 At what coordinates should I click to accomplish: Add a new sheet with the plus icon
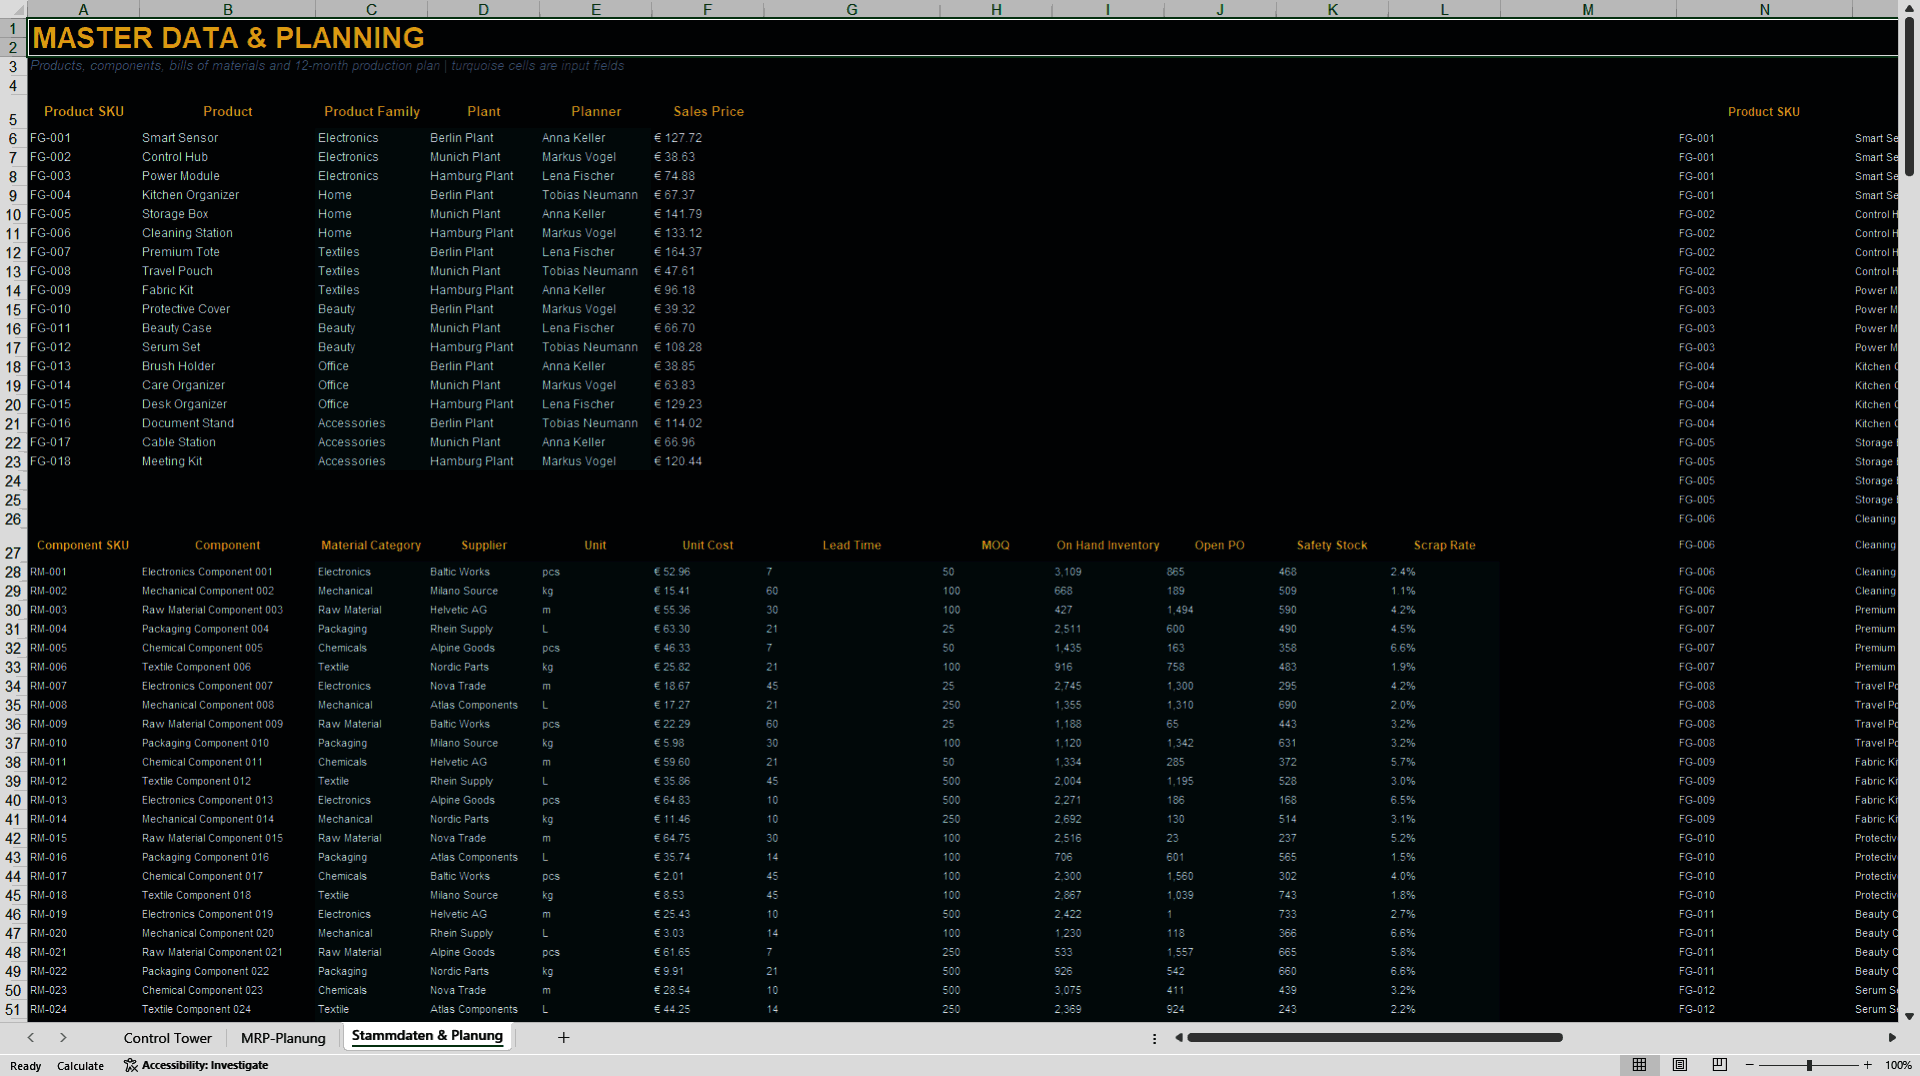[564, 1038]
